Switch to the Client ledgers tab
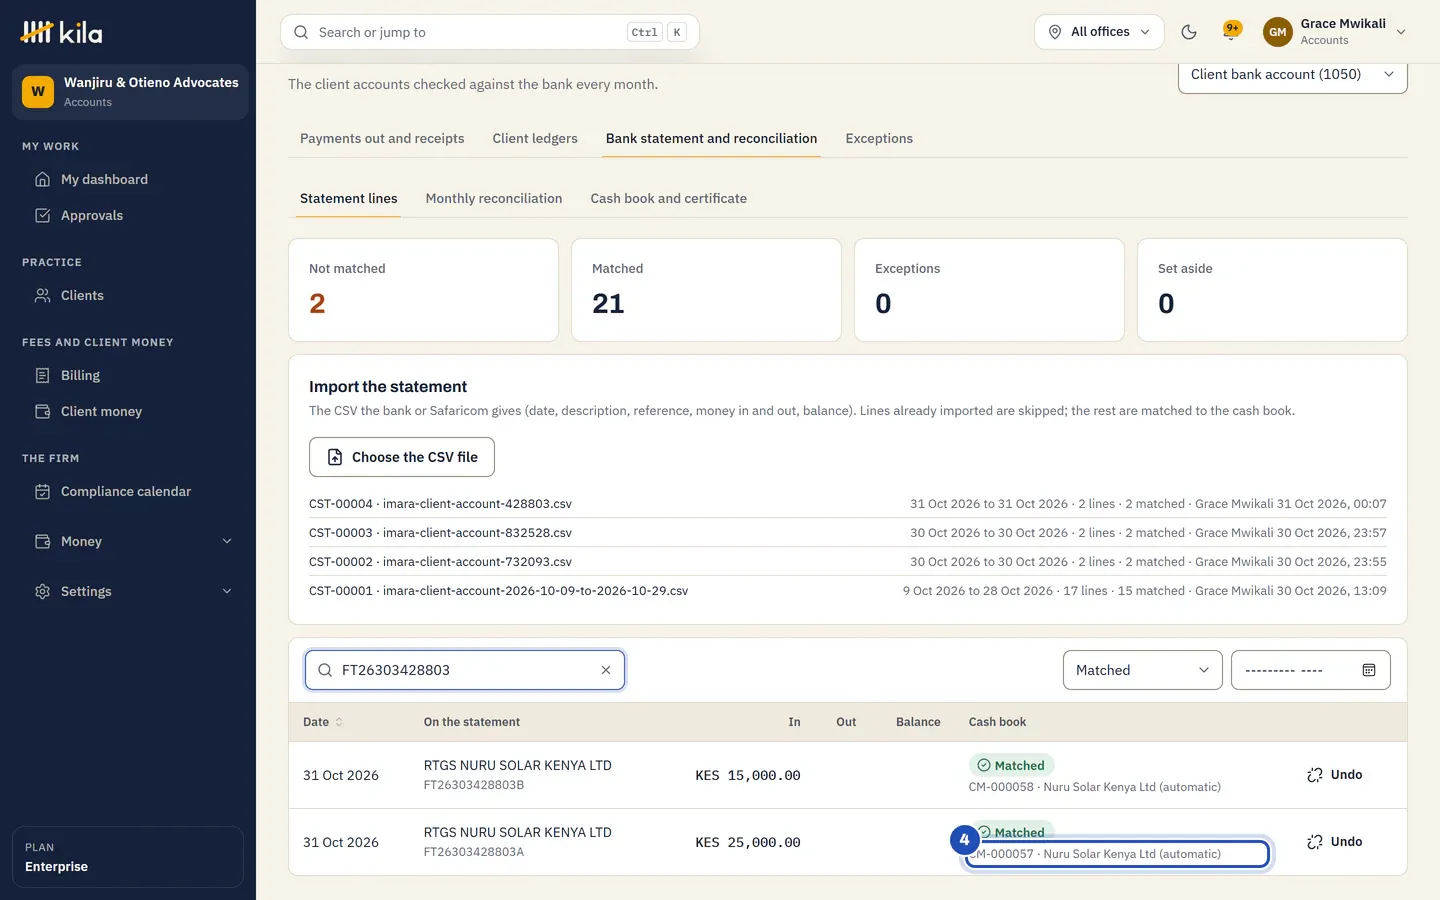This screenshot has width=1440, height=900. point(535,139)
